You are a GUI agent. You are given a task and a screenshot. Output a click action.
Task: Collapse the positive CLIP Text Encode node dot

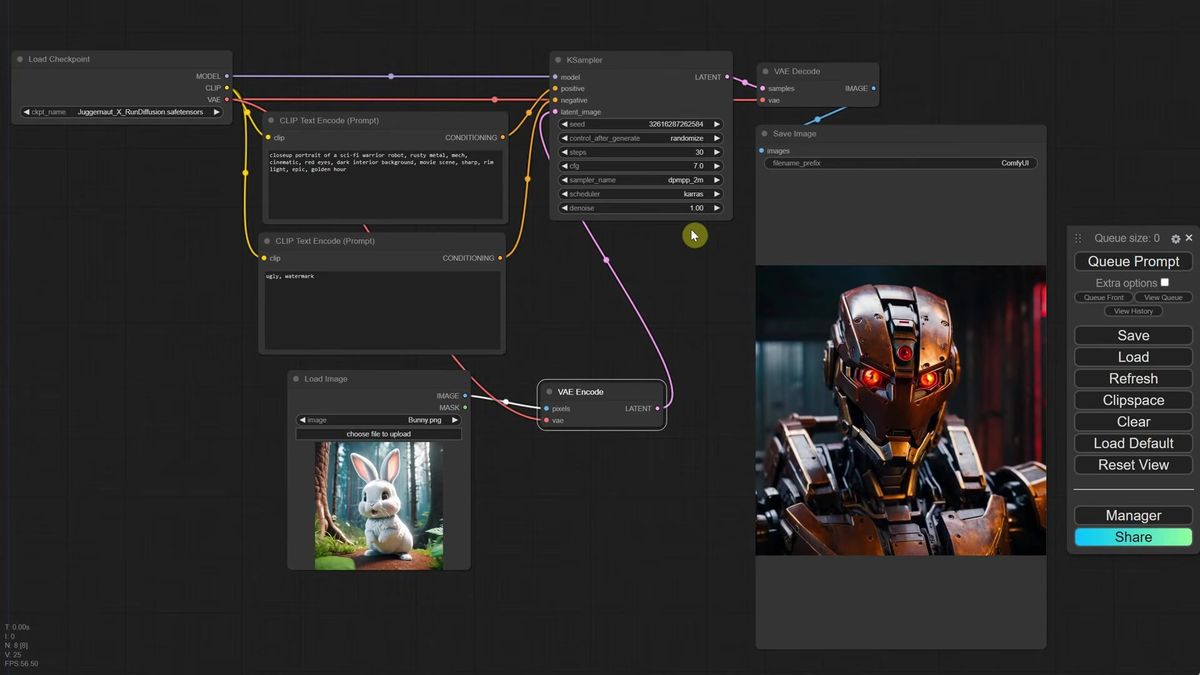pos(271,120)
